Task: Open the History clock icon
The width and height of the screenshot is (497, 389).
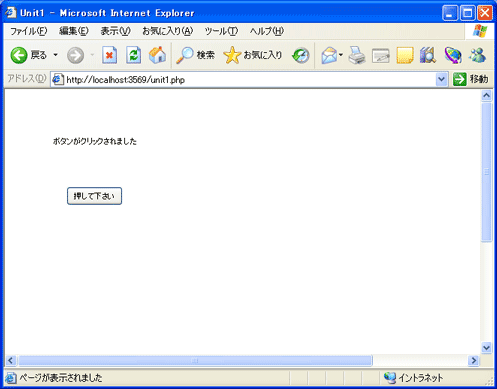Action: coord(300,55)
